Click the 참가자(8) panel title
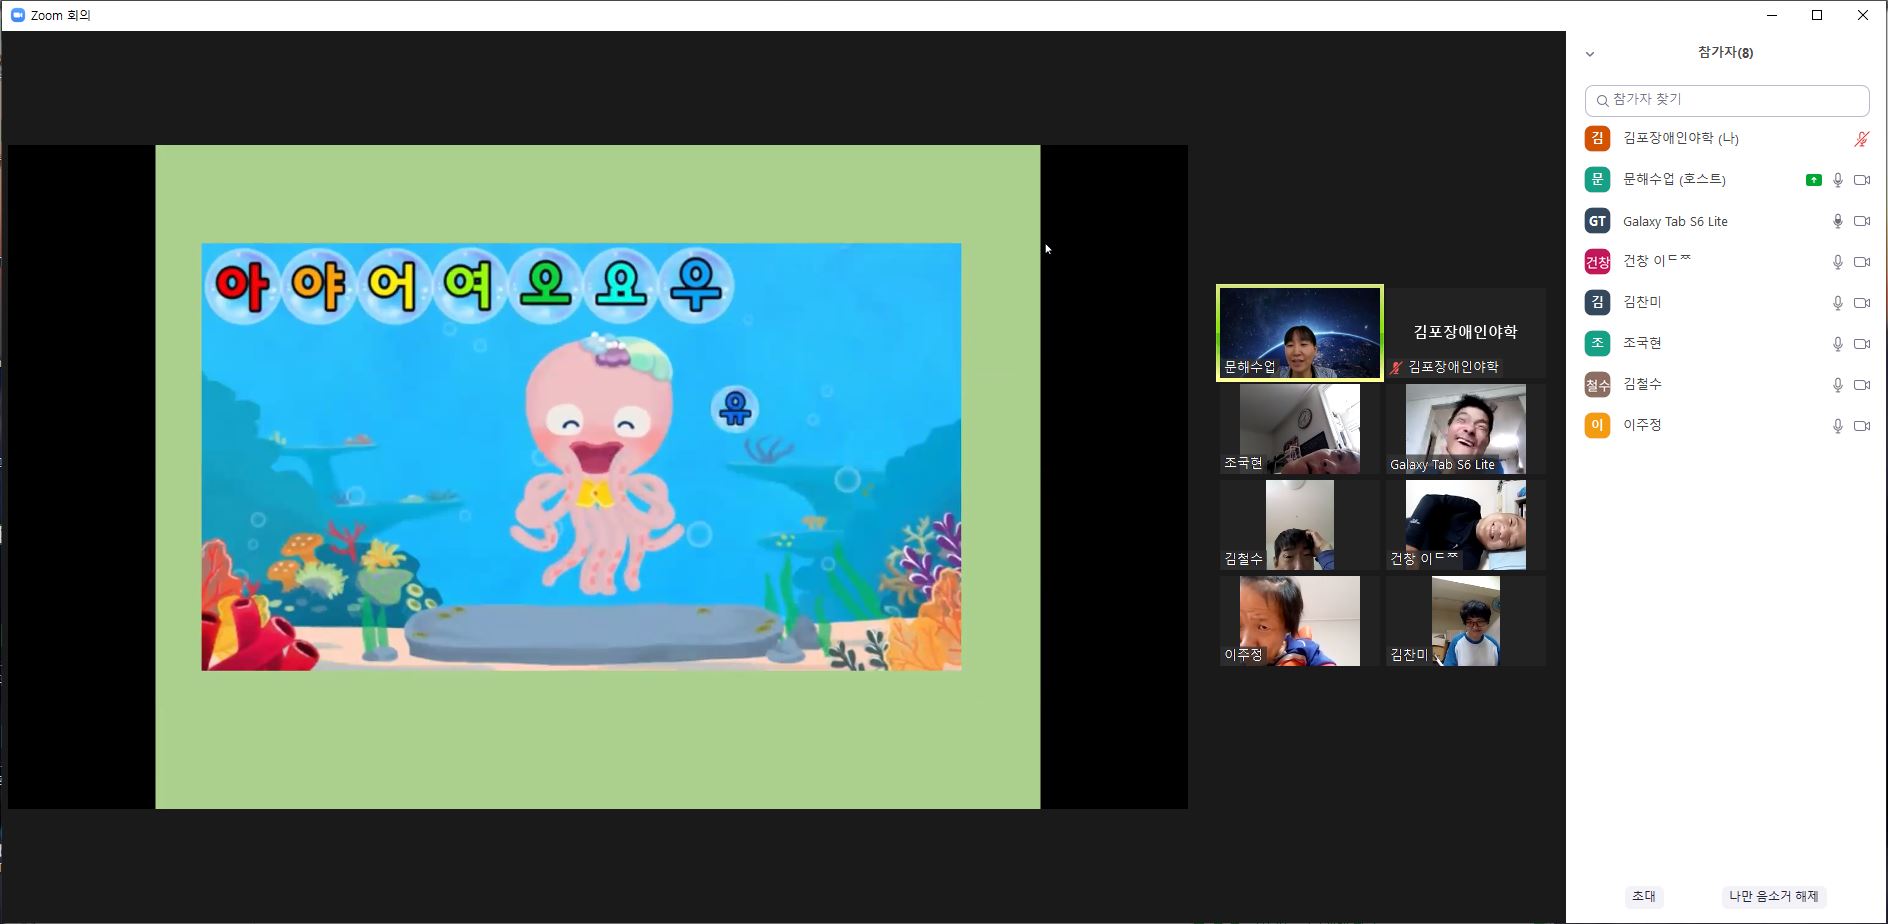This screenshot has width=1888, height=924. pos(1725,53)
